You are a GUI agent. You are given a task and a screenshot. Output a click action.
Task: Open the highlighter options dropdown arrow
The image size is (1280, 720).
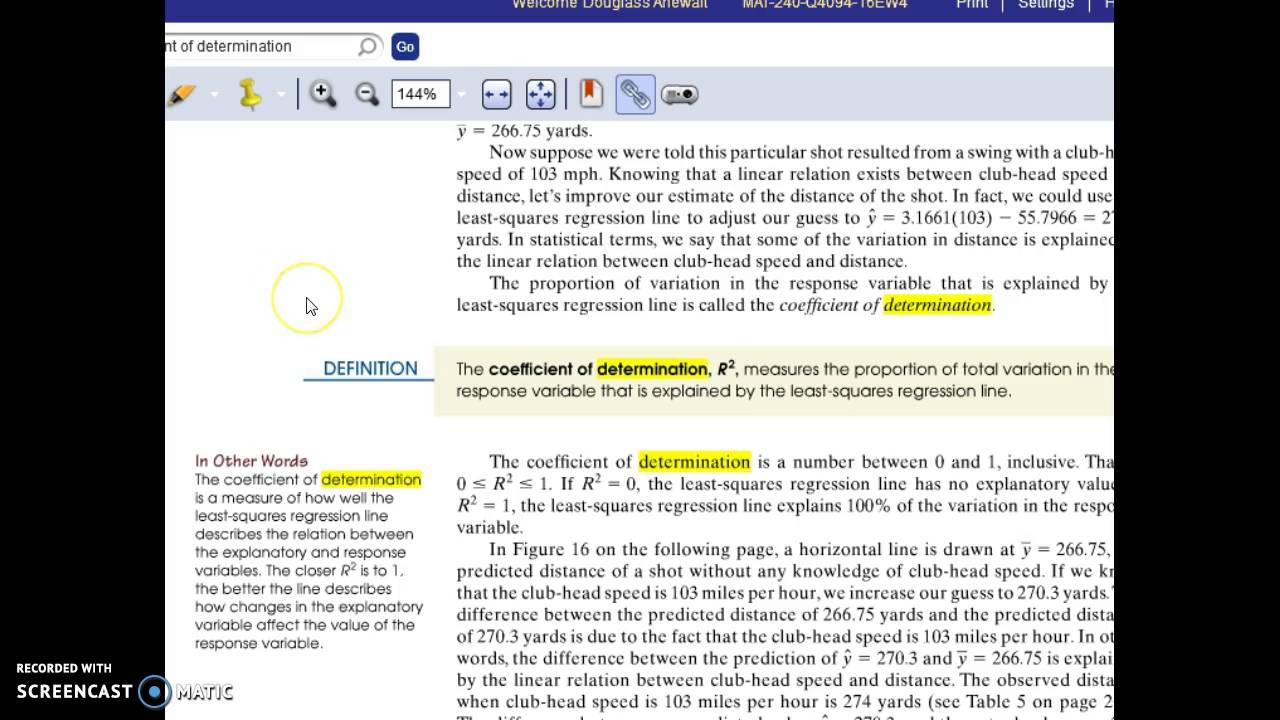click(x=214, y=95)
